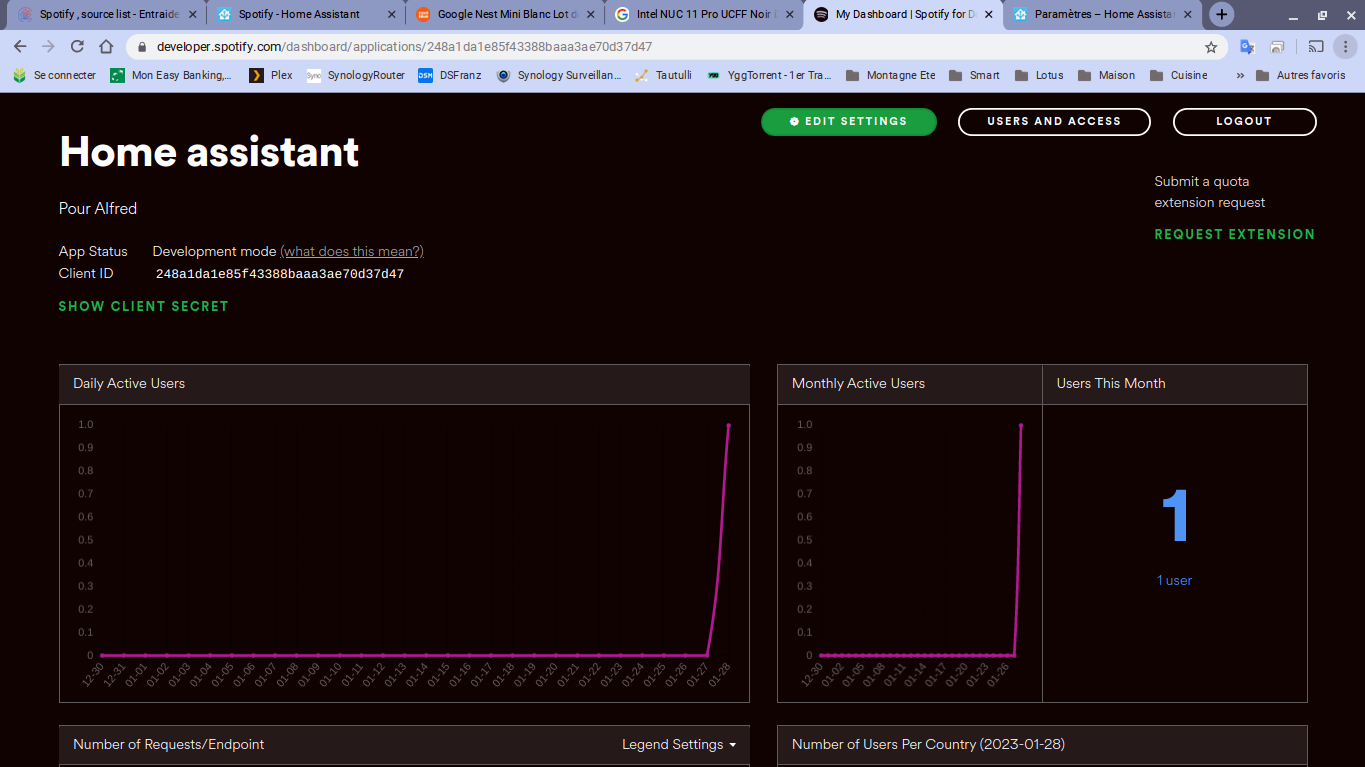1365x767 pixels.
Task: Click the Development mode status text
Action: coord(214,251)
